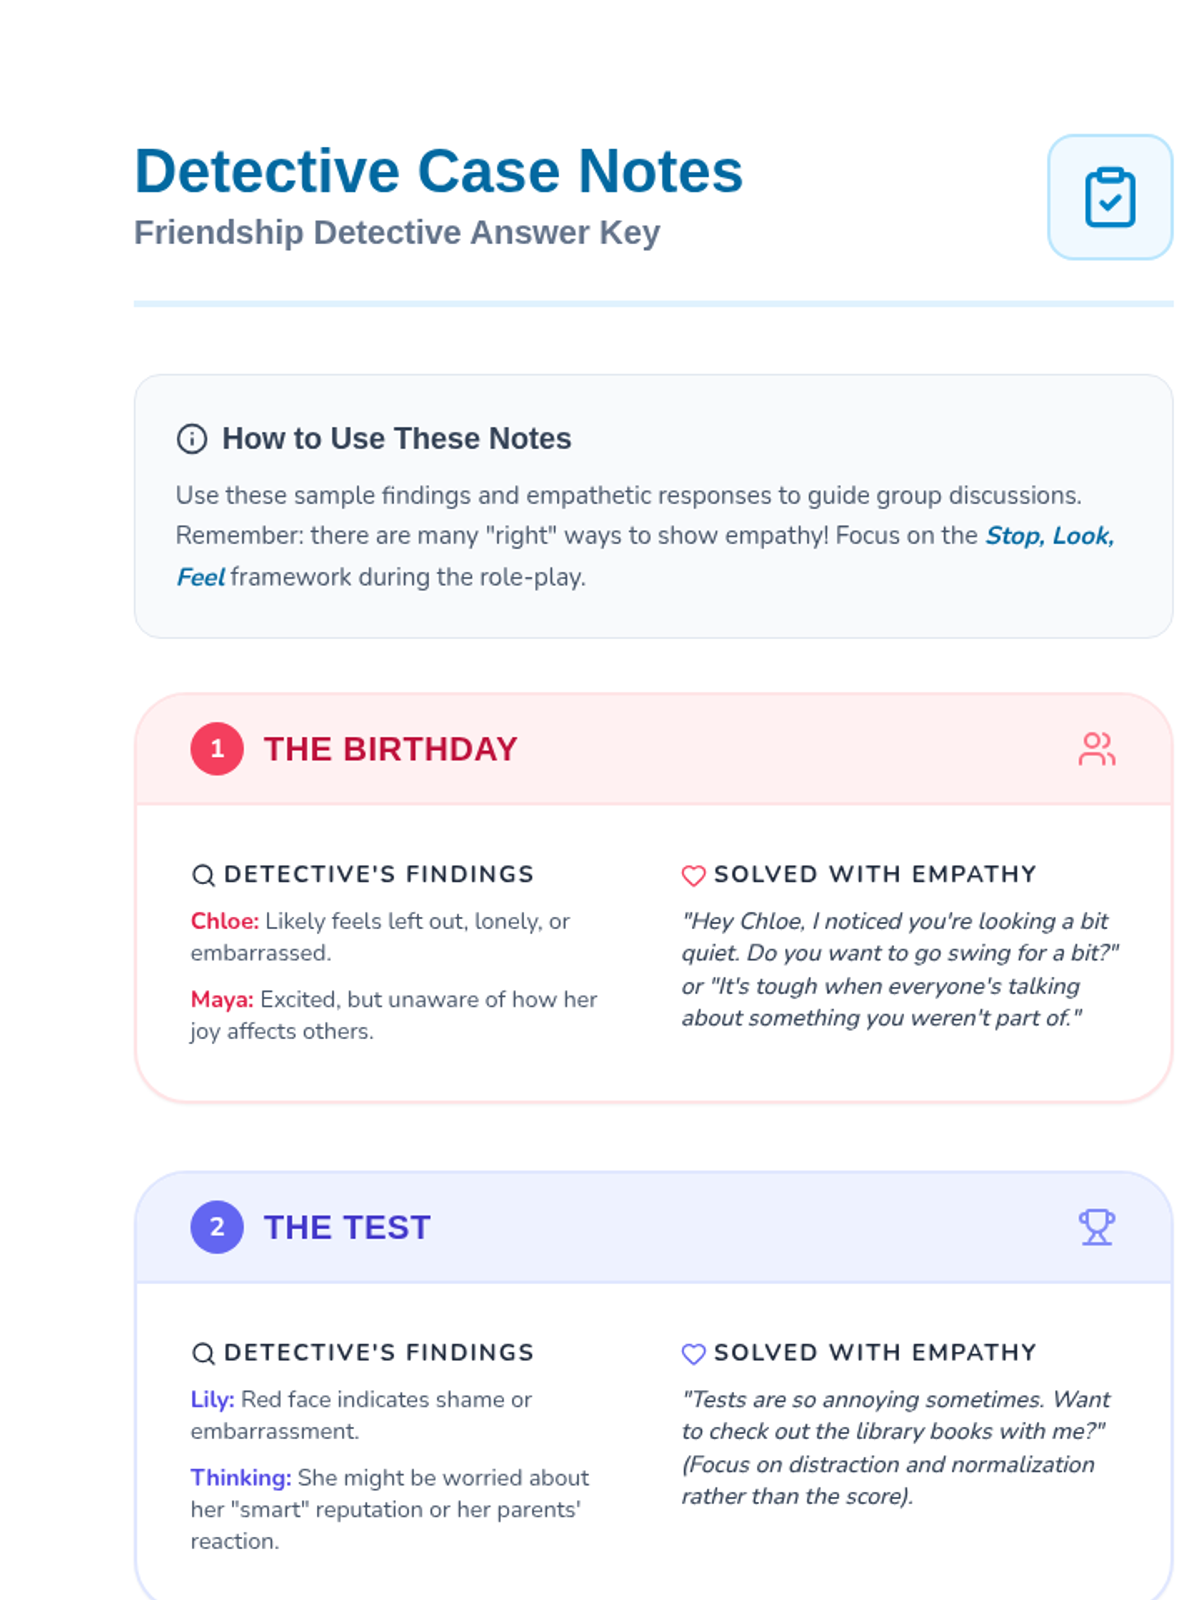
Task: Click the Stop, Look, Feel highlighted text
Action: pos(1048,536)
